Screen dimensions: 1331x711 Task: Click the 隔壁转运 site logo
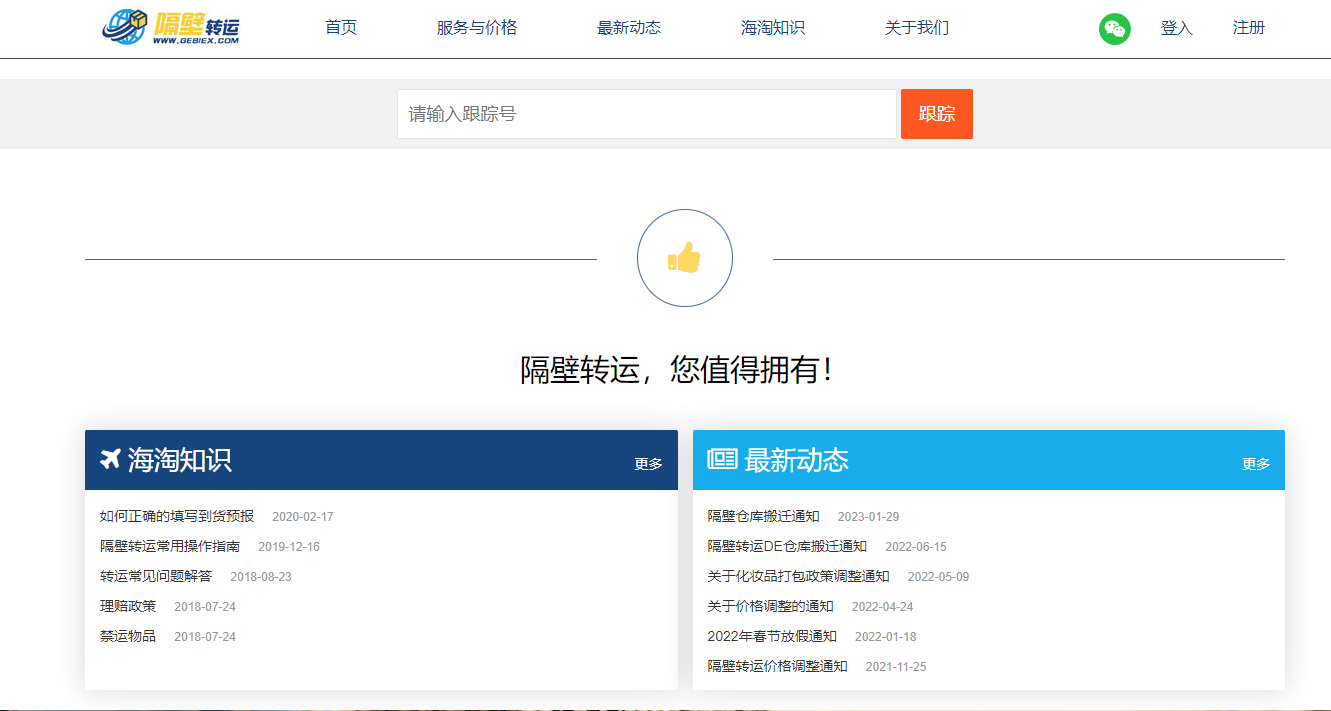171,27
